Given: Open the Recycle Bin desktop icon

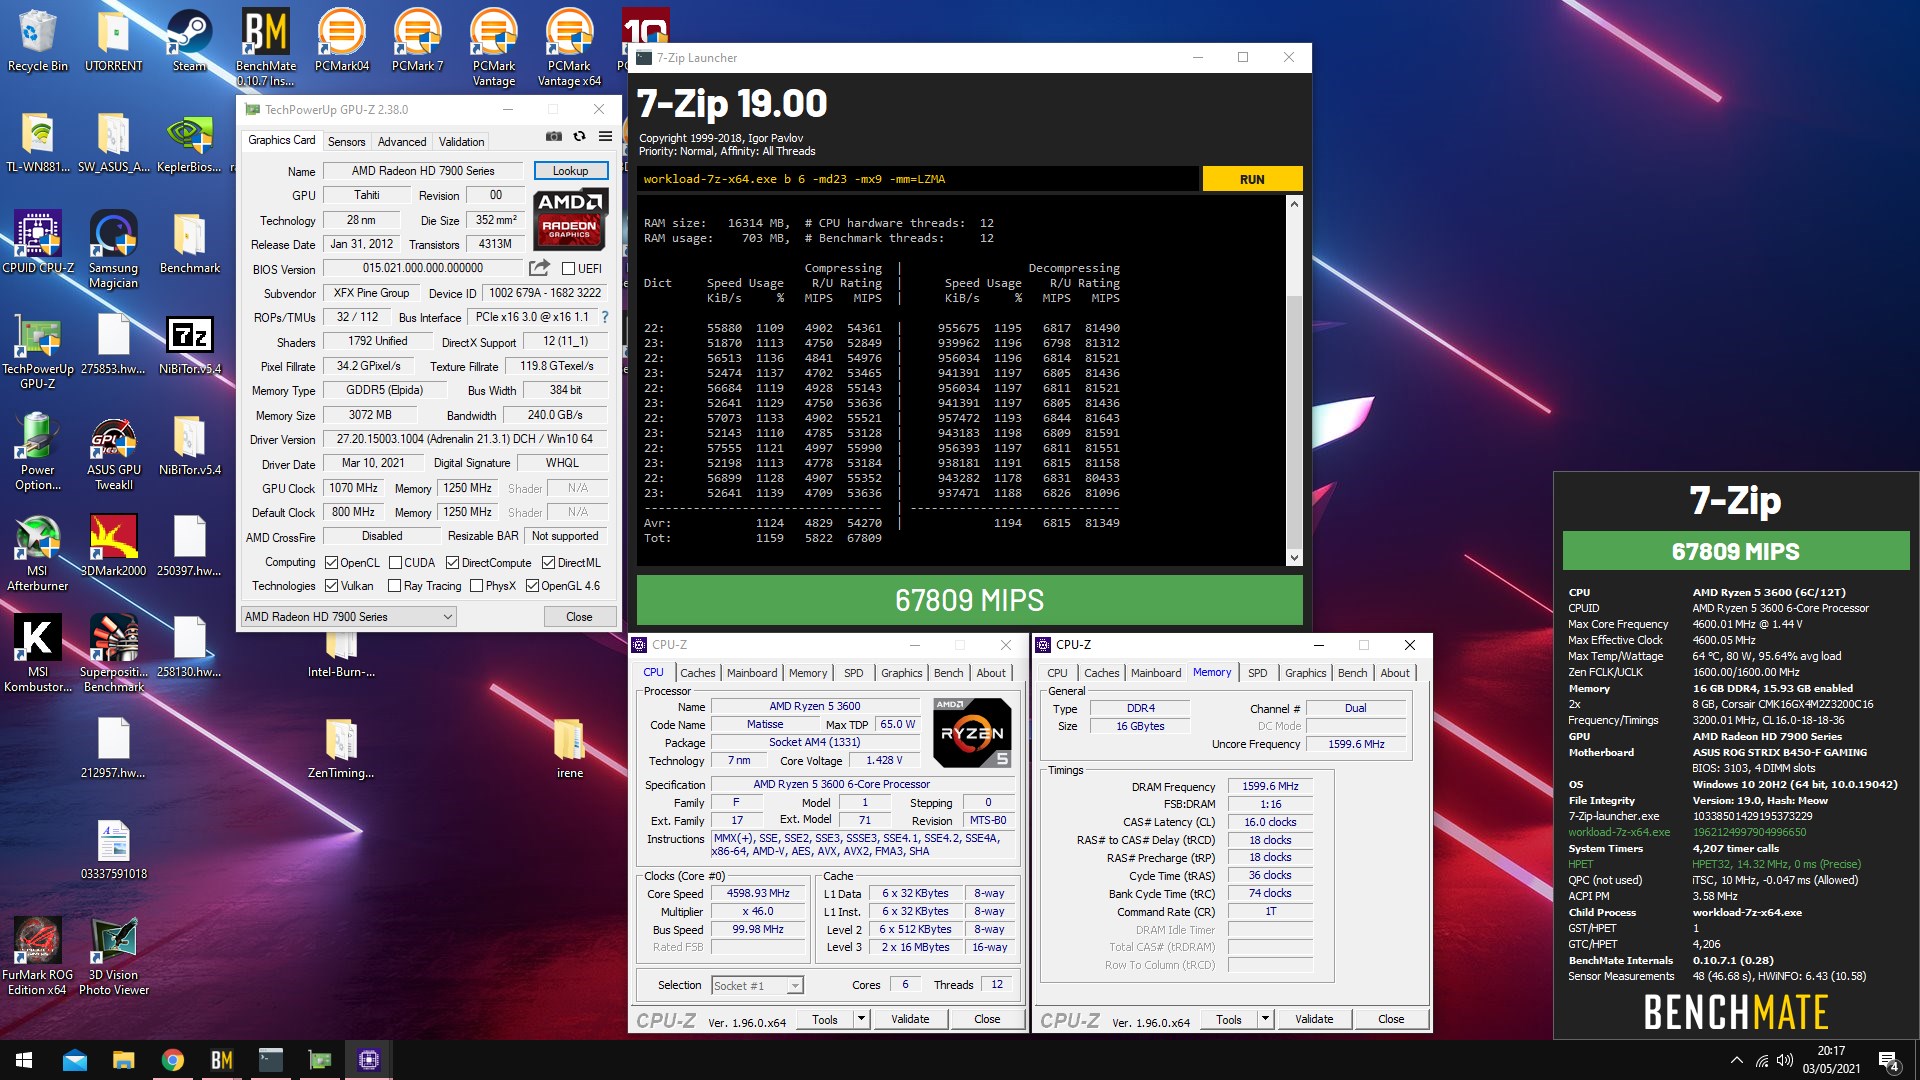Looking at the screenshot, I should 37,40.
